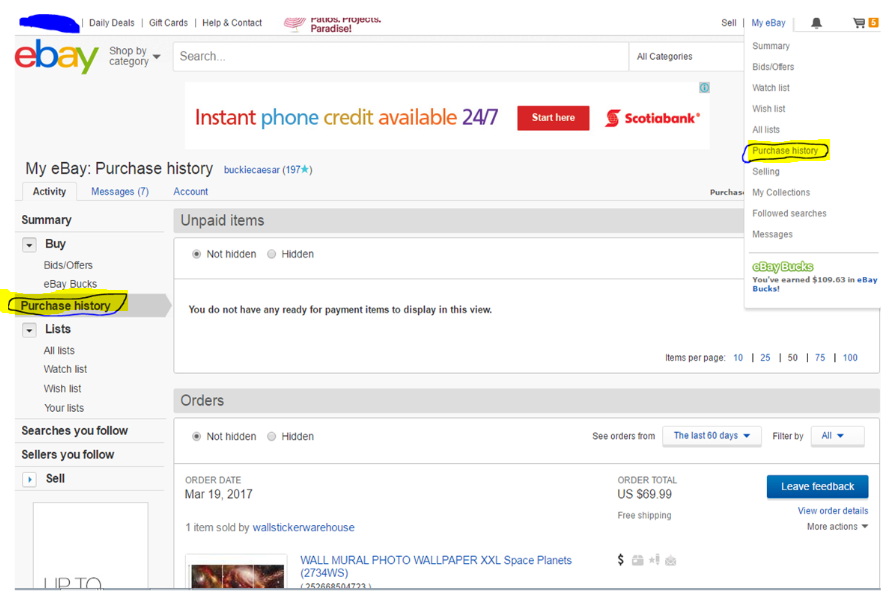Select Not hidden under Unpaid items

(196, 254)
